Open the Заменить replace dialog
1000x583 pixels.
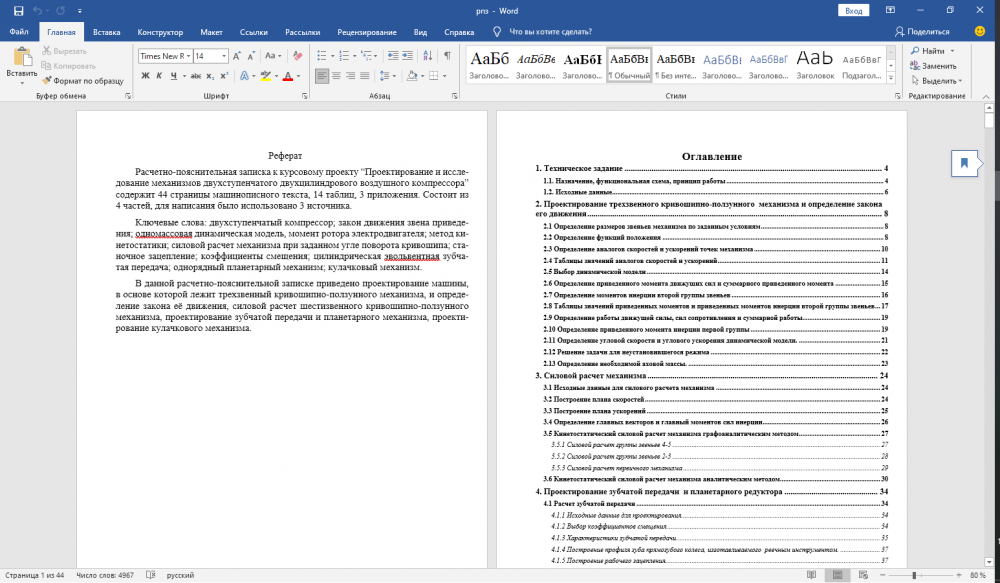[x=933, y=66]
